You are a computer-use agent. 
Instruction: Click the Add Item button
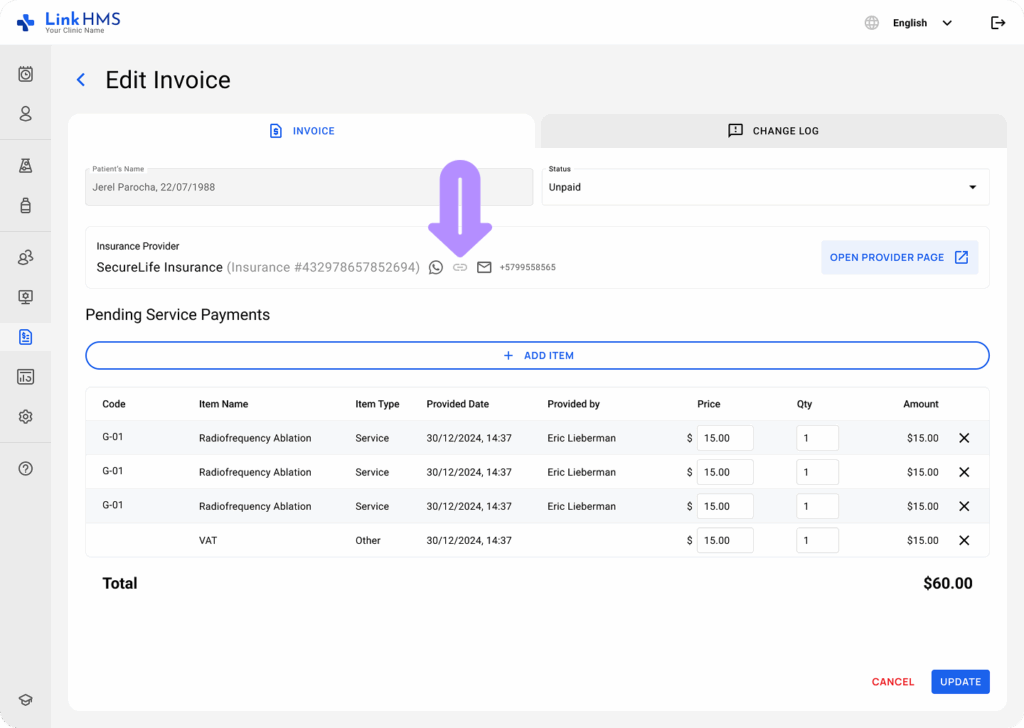(x=537, y=355)
